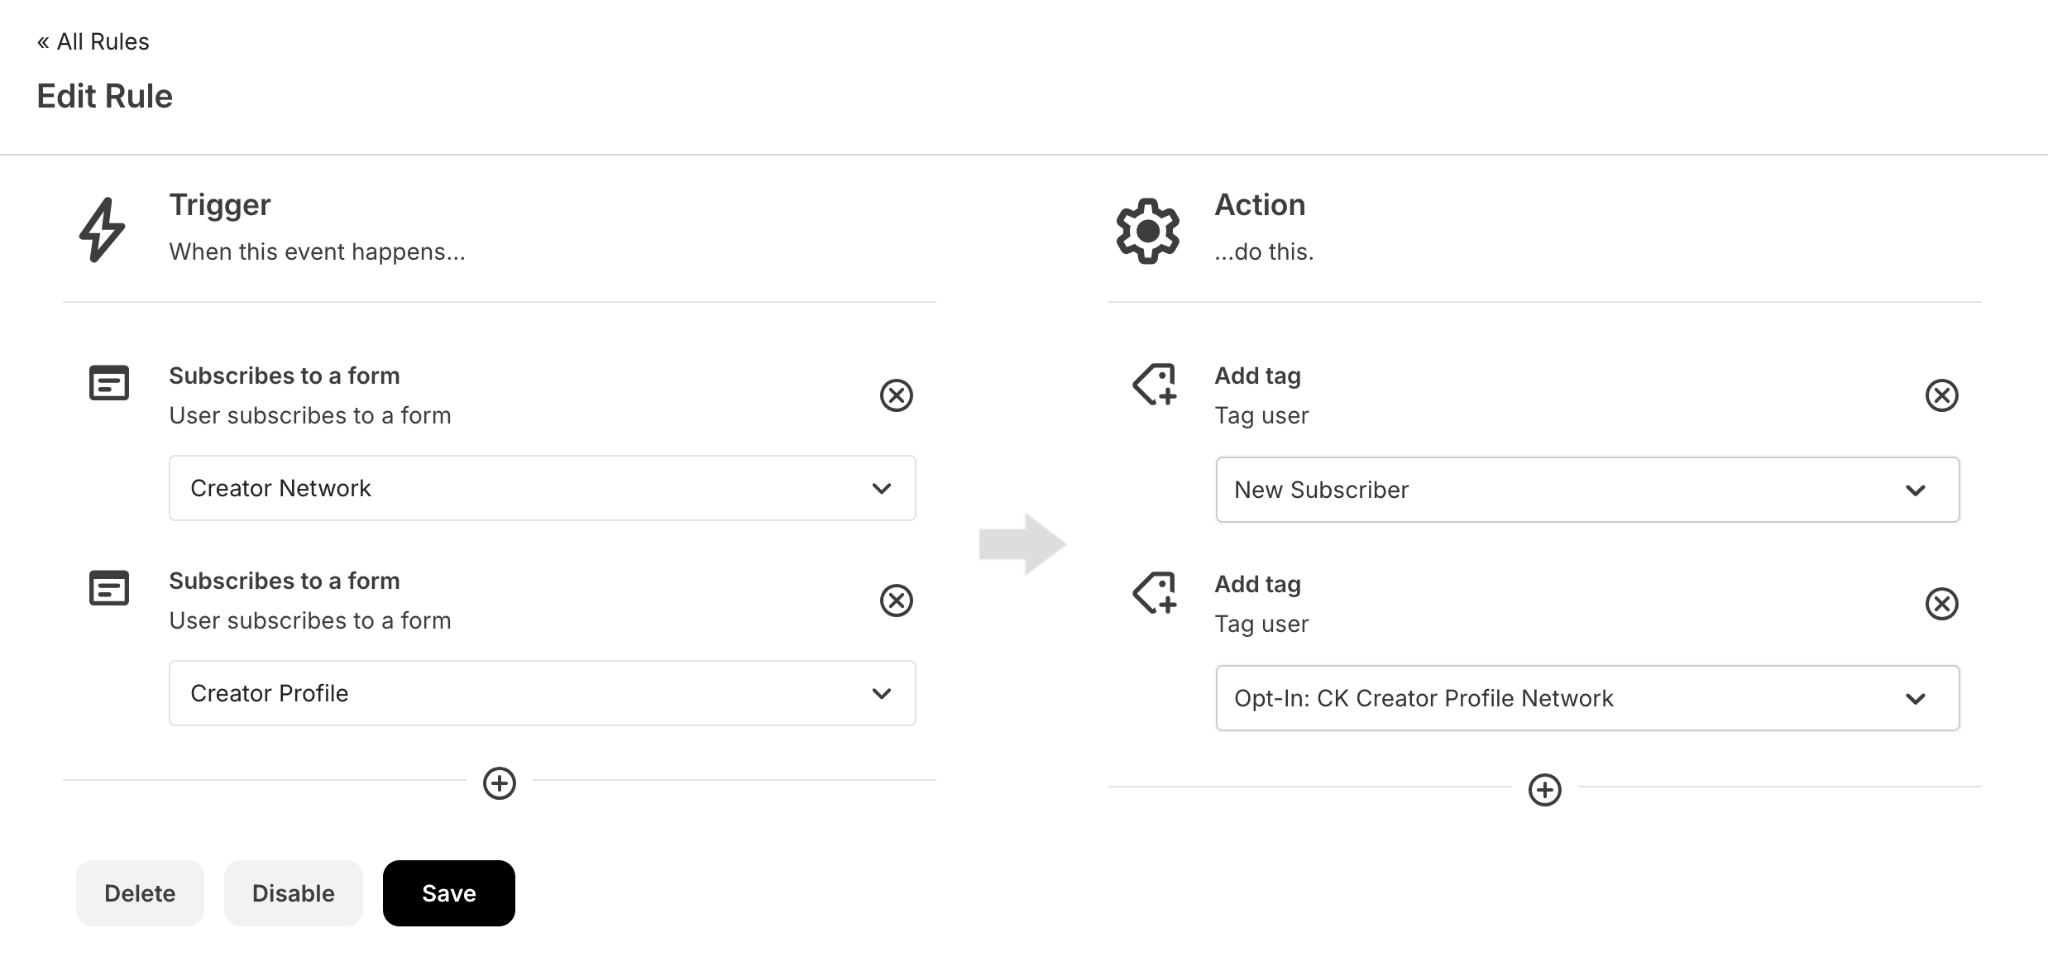Add another trigger with the plus icon
2048x964 pixels.
[x=499, y=783]
